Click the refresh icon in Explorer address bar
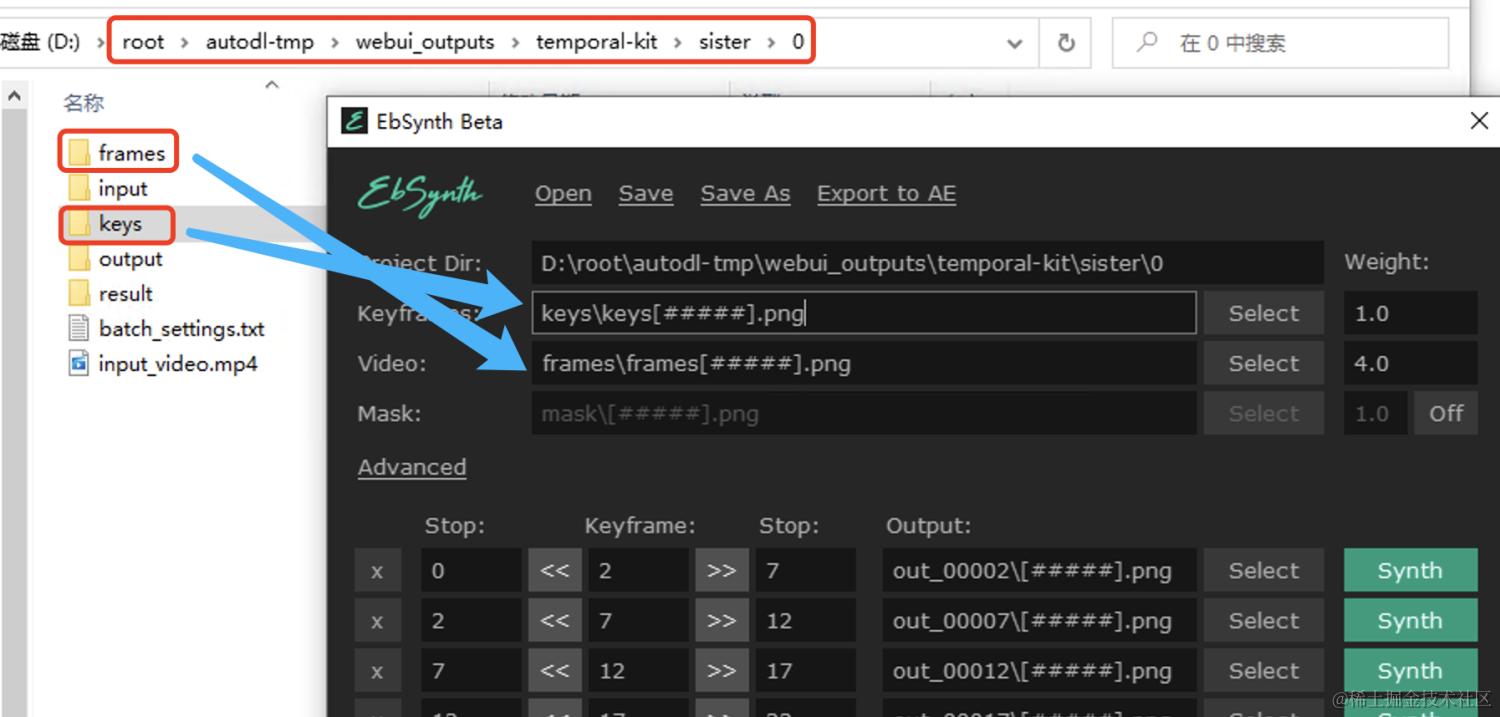Screen dimensions: 1500x717 point(1066,43)
